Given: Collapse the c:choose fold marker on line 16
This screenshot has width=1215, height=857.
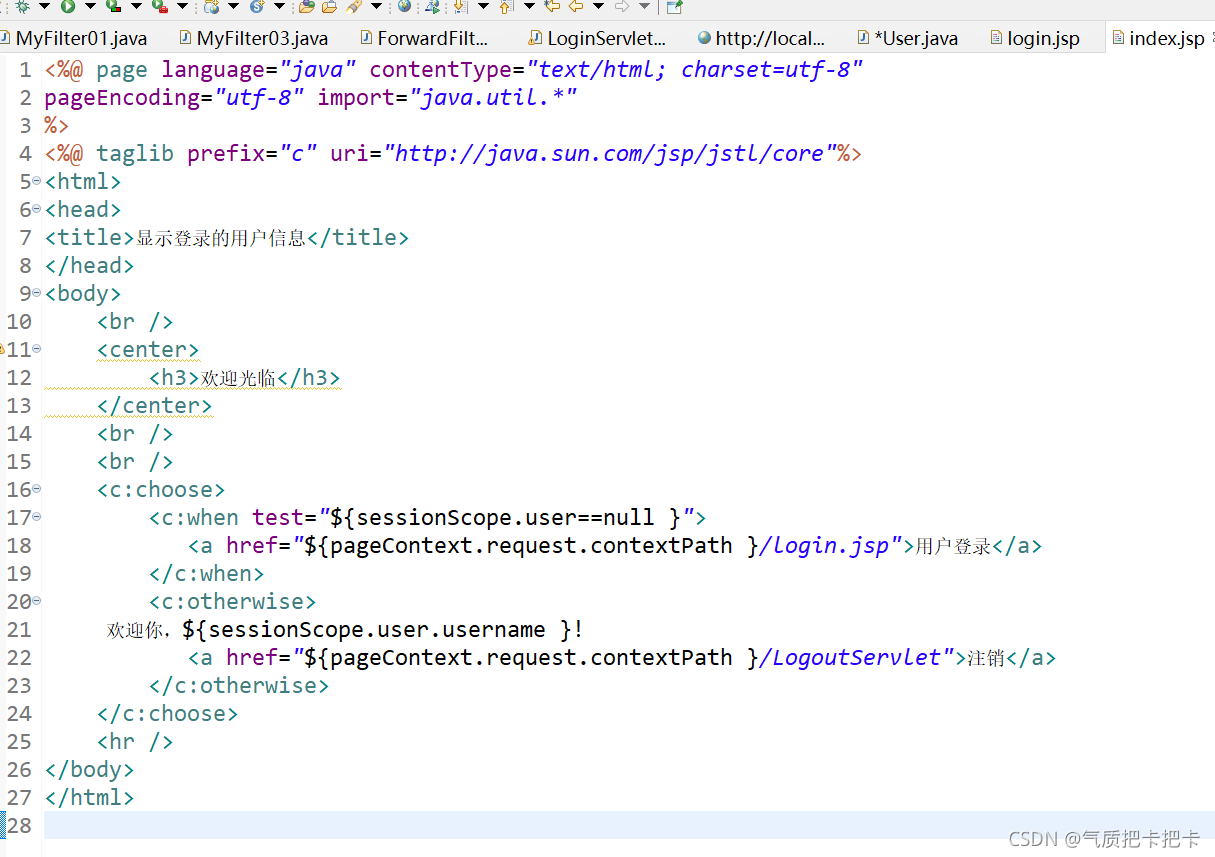Looking at the screenshot, I should (37, 489).
